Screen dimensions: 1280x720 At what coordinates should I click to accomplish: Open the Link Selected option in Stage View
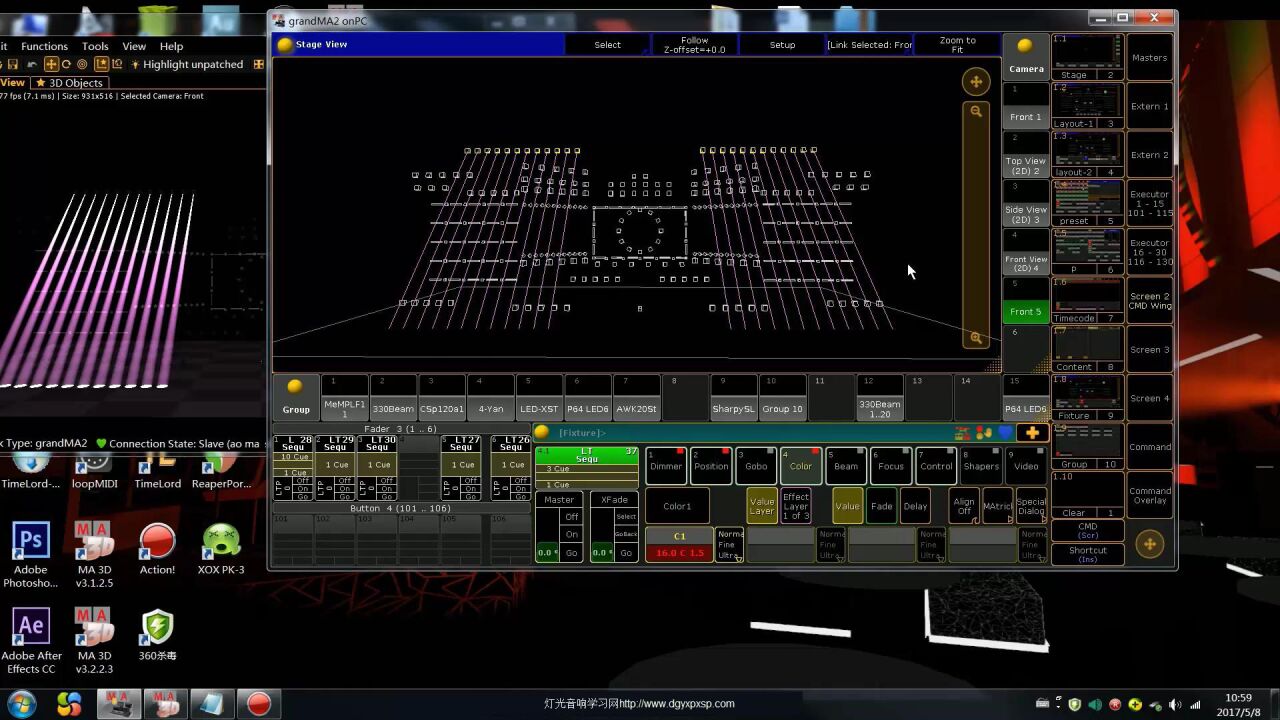click(869, 45)
